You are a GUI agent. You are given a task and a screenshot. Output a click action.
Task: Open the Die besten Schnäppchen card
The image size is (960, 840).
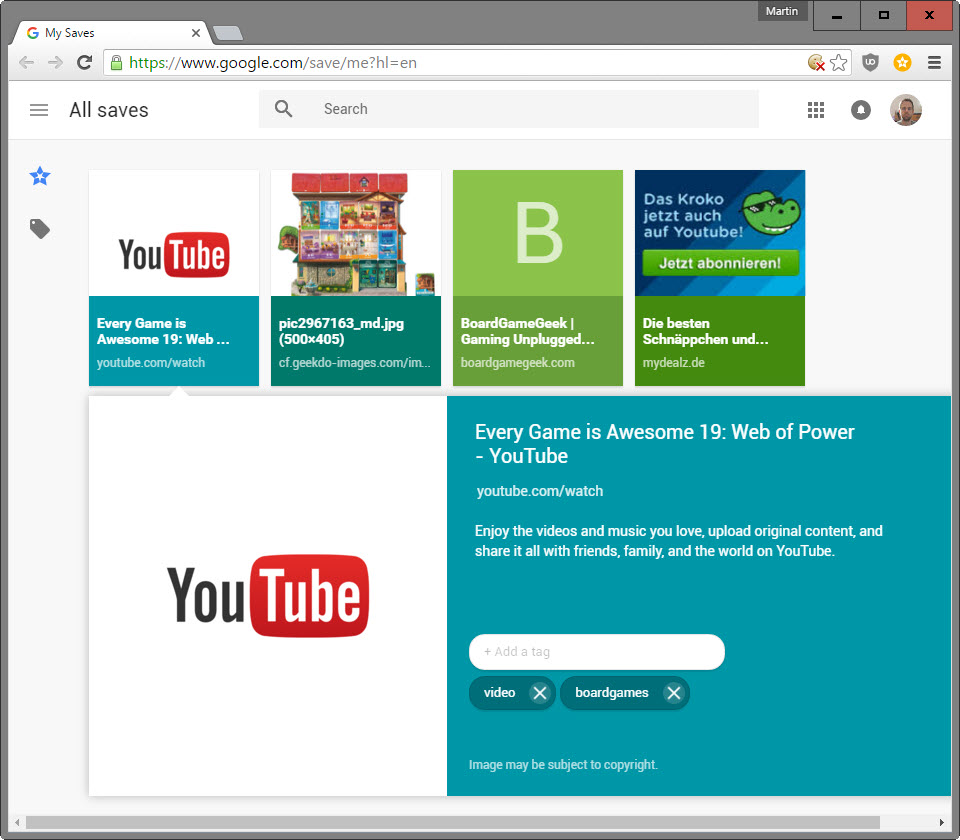(x=720, y=278)
